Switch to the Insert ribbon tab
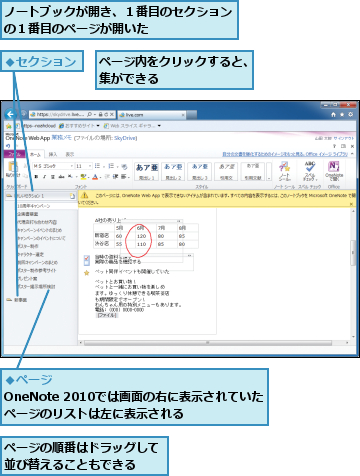 click(53, 154)
